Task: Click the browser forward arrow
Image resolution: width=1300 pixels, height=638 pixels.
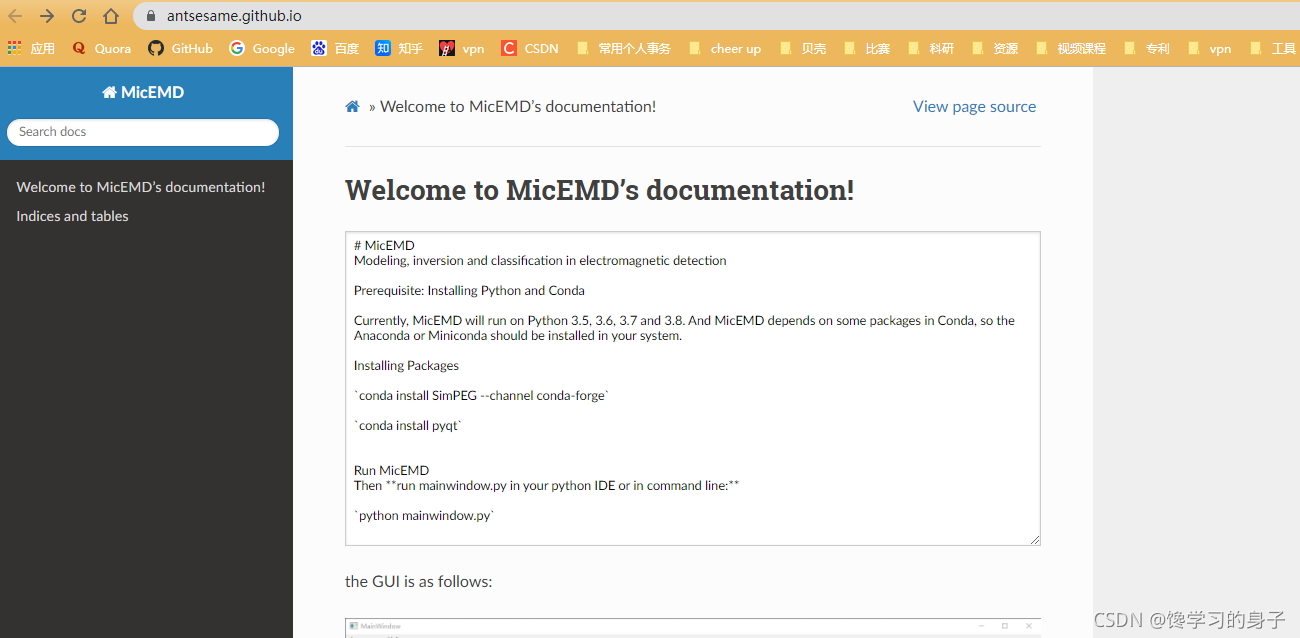Action: coord(47,16)
